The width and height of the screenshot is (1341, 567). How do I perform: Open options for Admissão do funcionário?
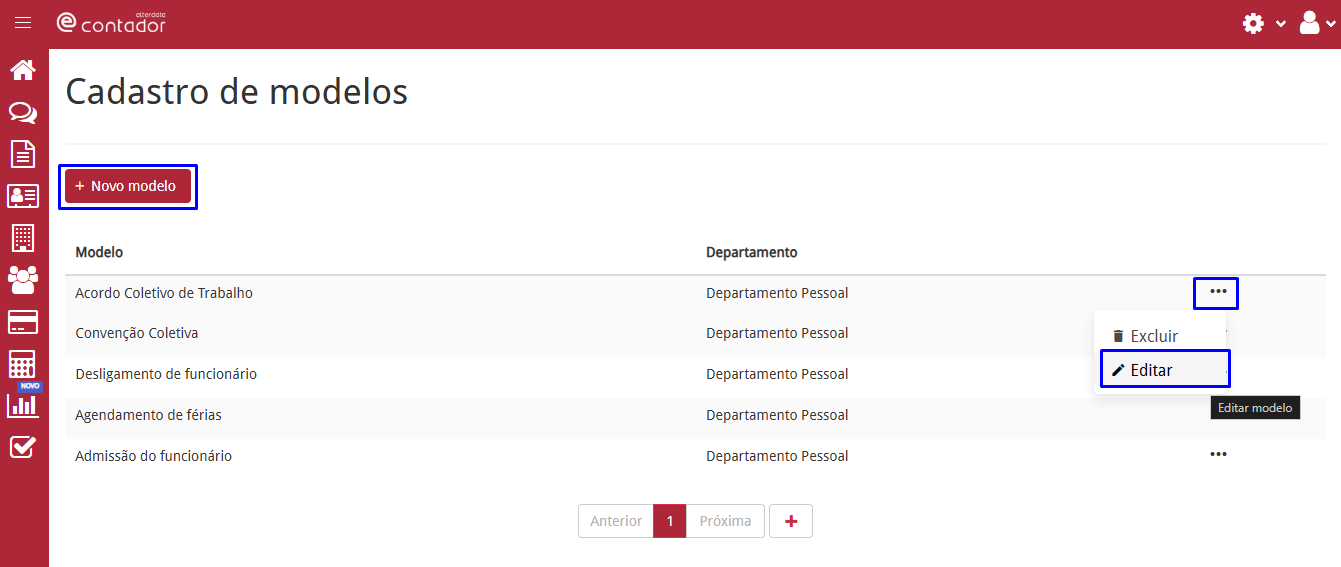pos(1218,454)
